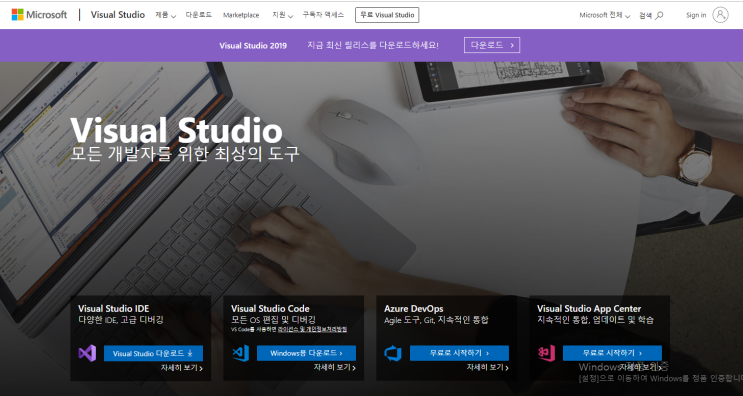Image resolution: width=743 pixels, height=396 pixels.
Task: Click the Visual Studio App Center logo icon
Action: [546, 353]
